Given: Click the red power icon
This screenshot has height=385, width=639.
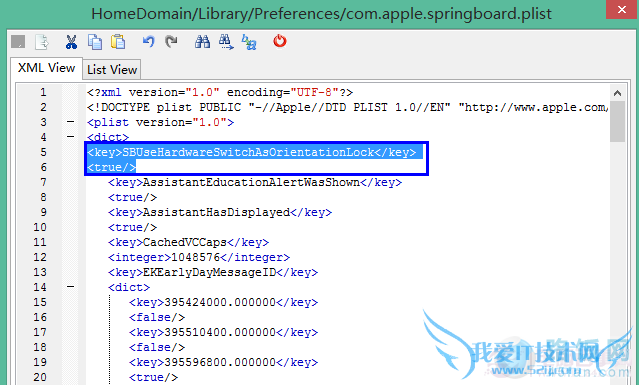Looking at the screenshot, I should (x=280, y=41).
